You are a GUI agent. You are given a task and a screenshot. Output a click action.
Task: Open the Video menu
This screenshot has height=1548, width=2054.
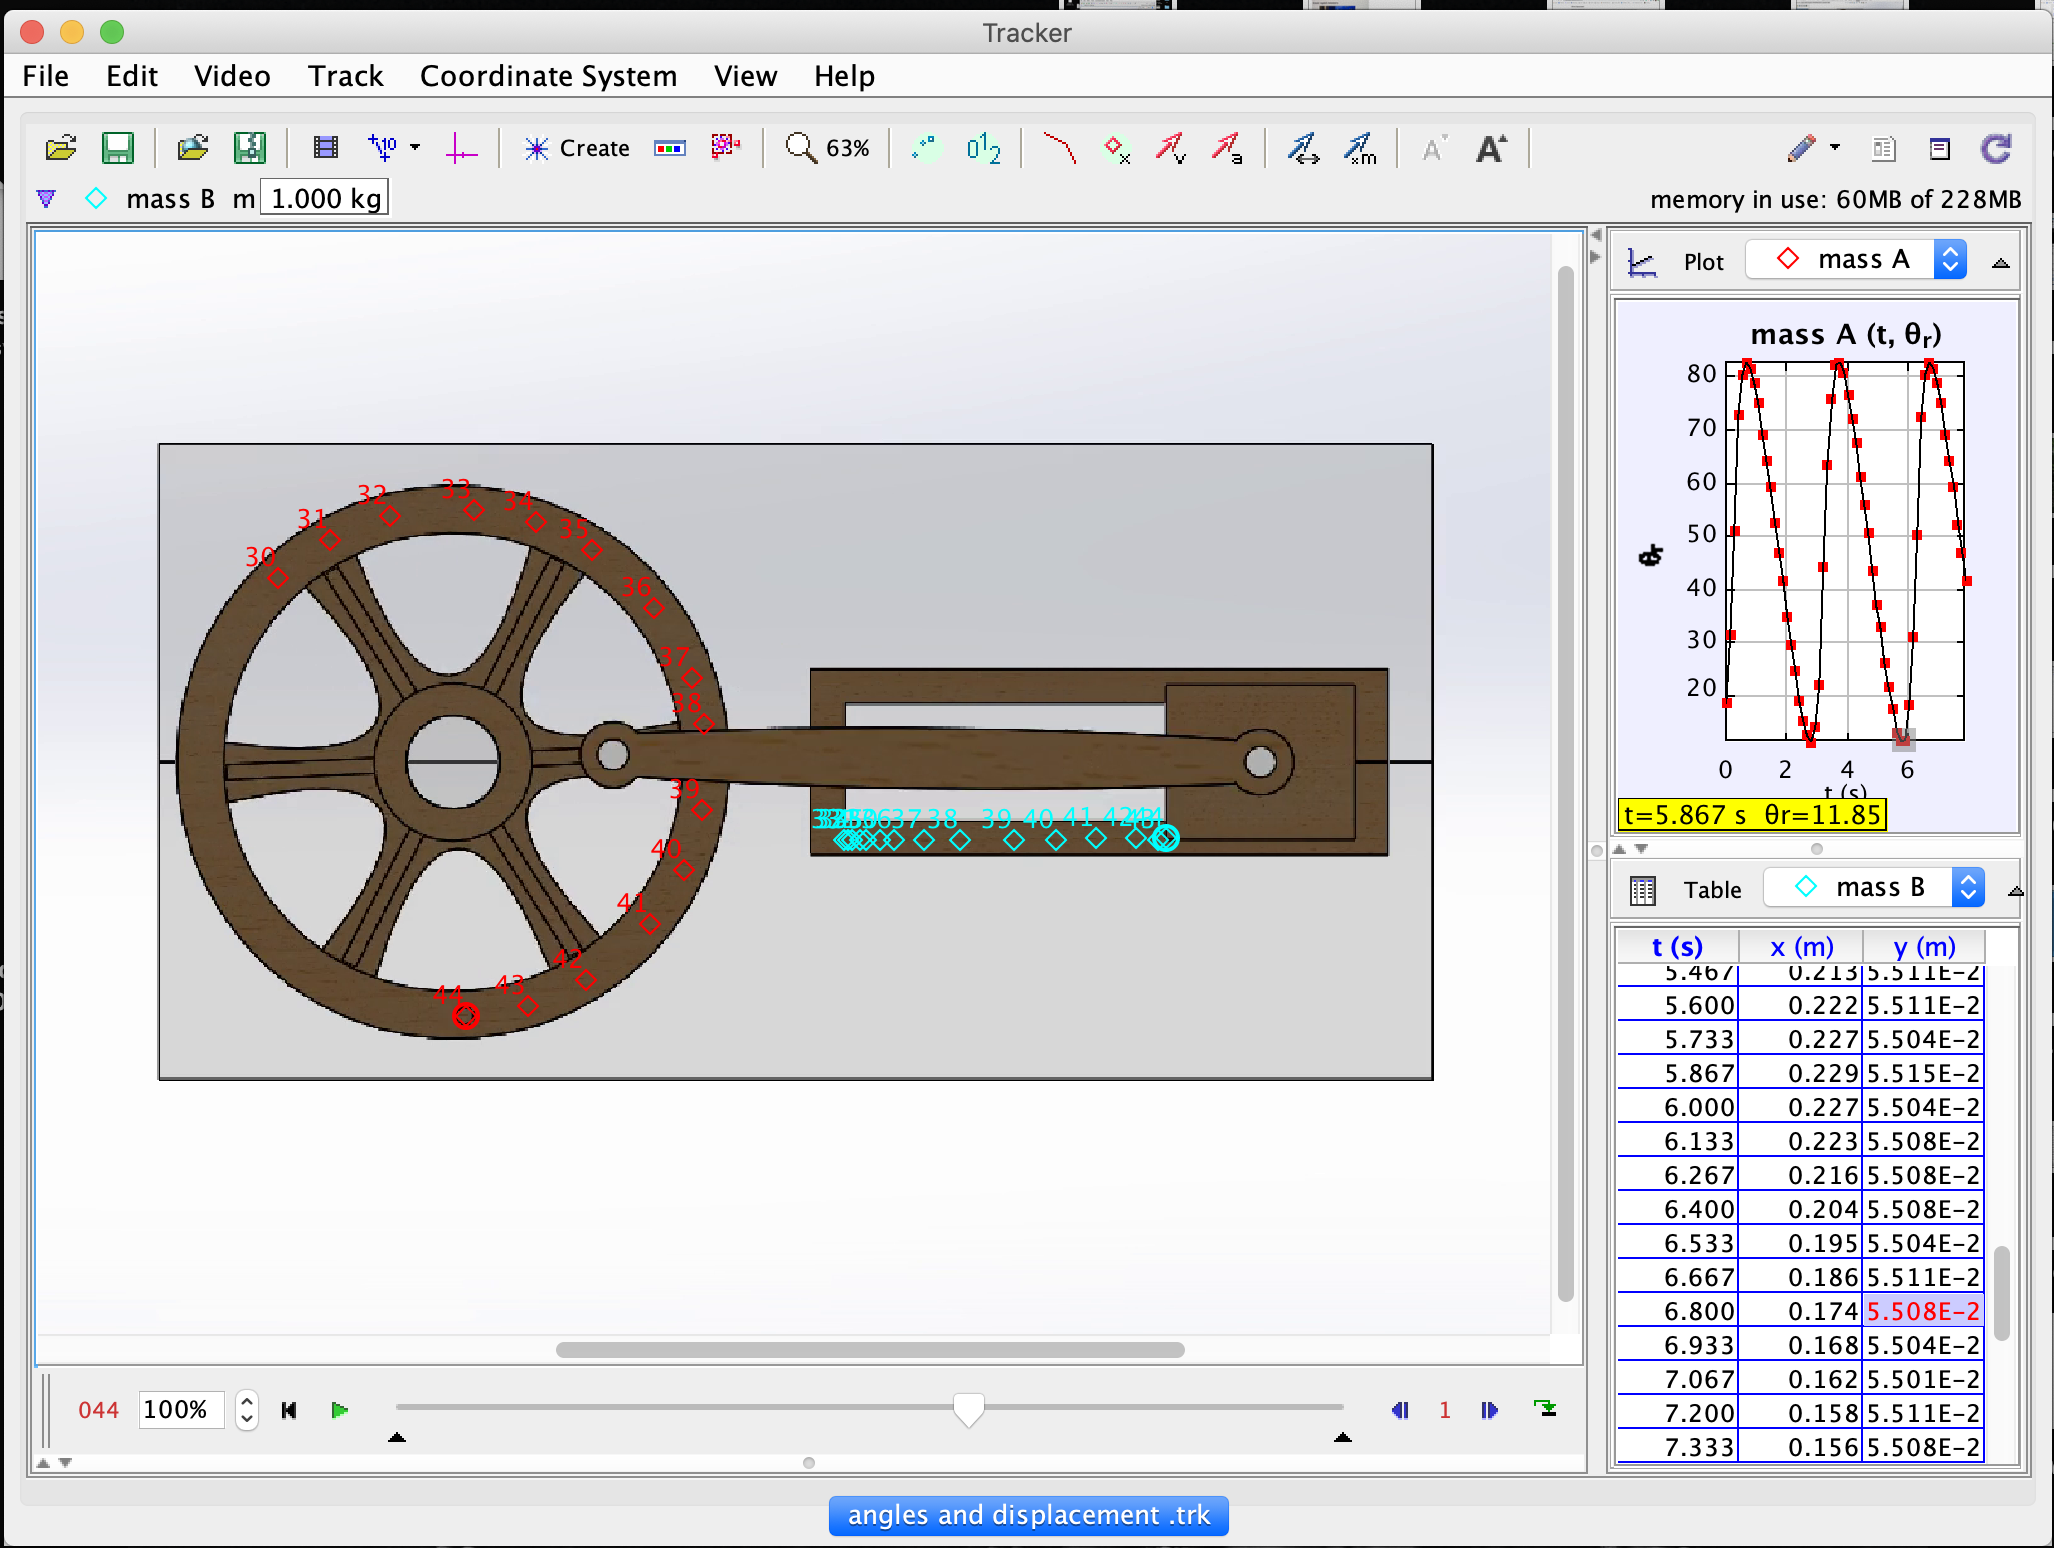232,76
